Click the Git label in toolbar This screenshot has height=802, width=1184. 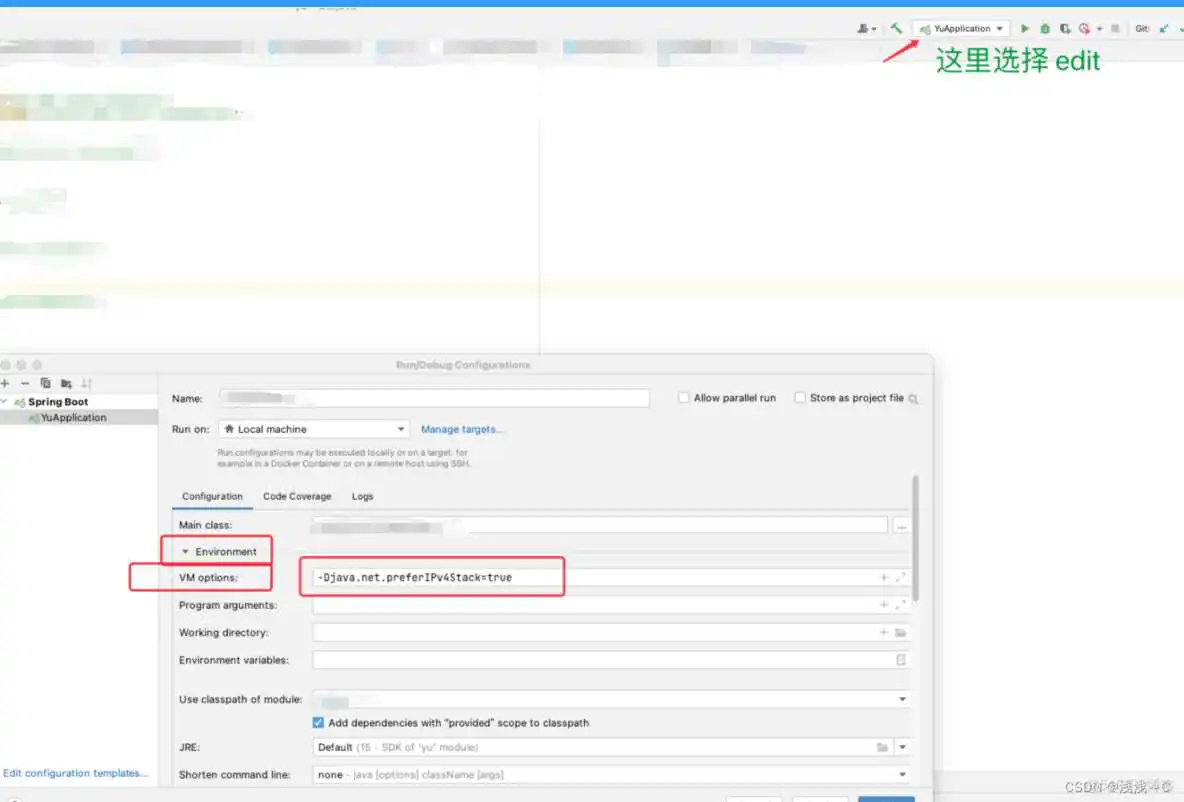click(1142, 29)
